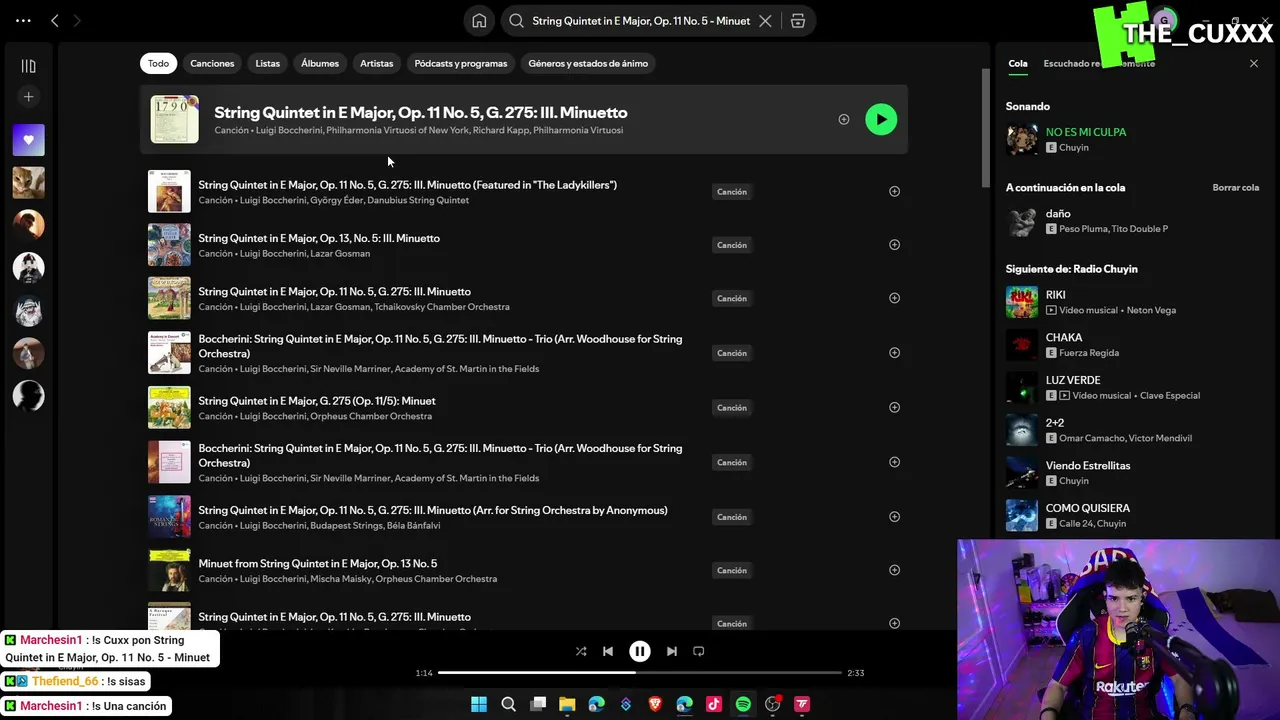1280x720 pixels.
Task: Filter results by Pódcasts y programas
Action: 461,63
